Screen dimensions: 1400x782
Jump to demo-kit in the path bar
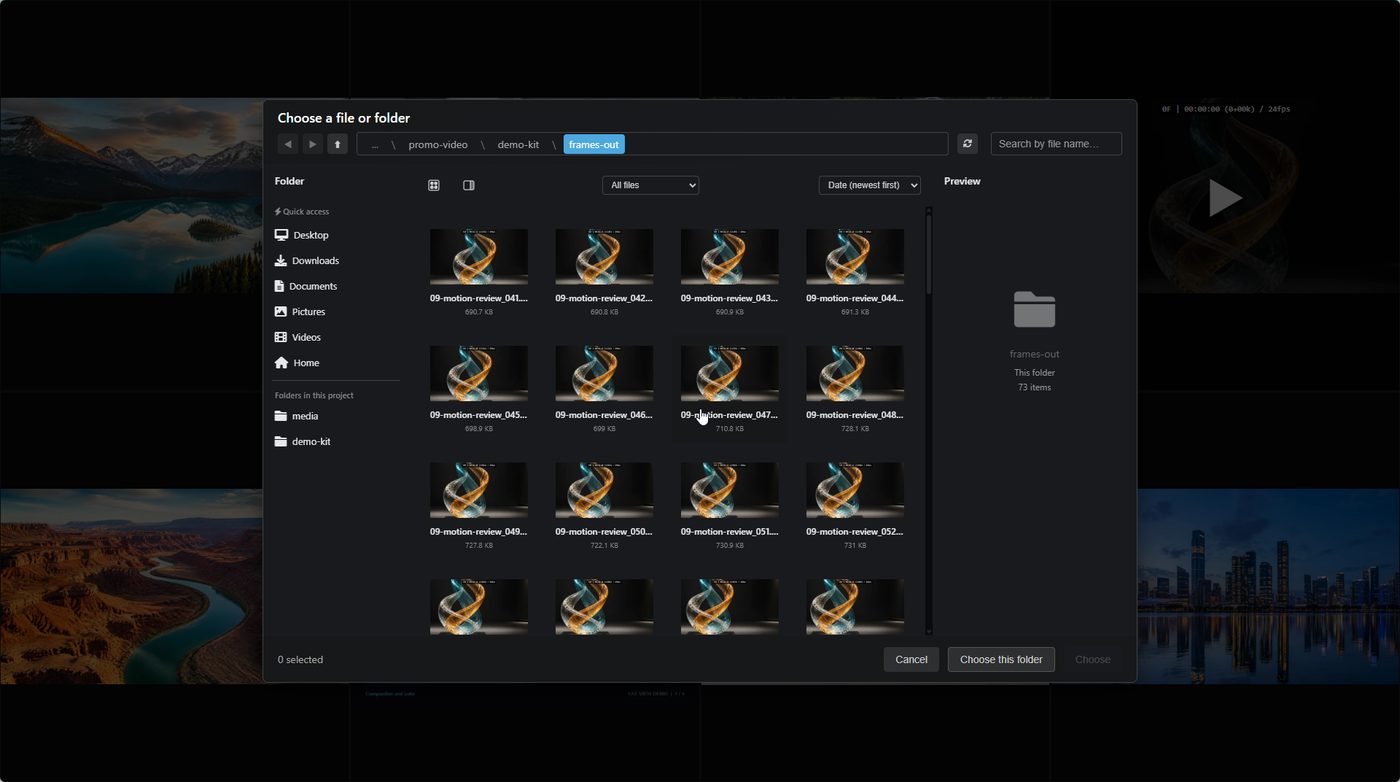[x=518, y=145]
